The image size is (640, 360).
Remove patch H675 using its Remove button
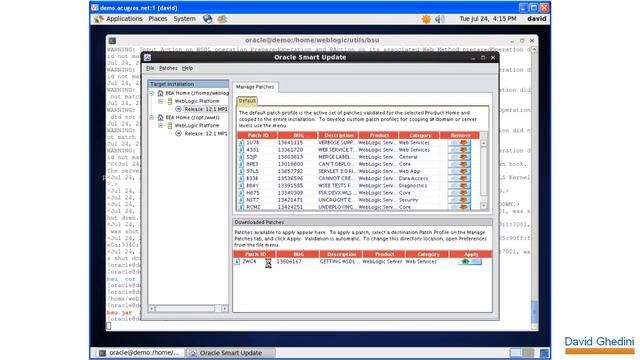(x=459, y=193)
